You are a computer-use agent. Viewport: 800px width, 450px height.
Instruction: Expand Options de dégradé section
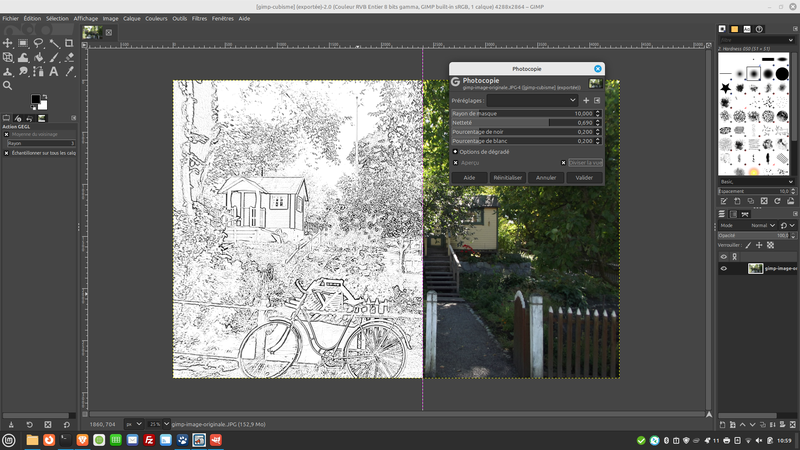[x=456, y=151]
